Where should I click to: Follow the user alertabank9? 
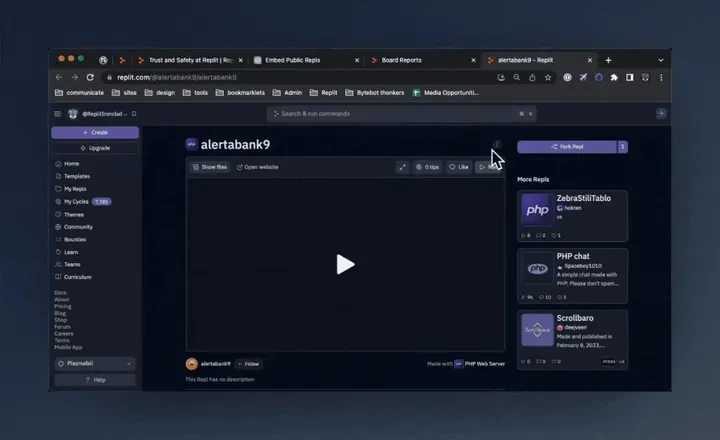(x=249, y=364)
